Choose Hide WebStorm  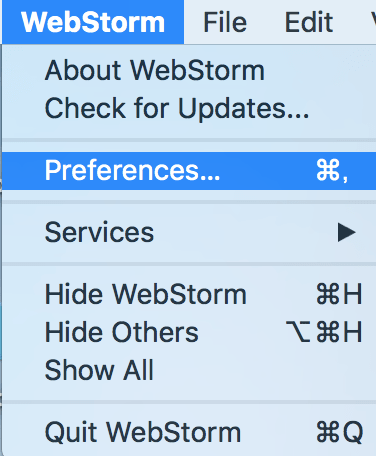(146, 294)
